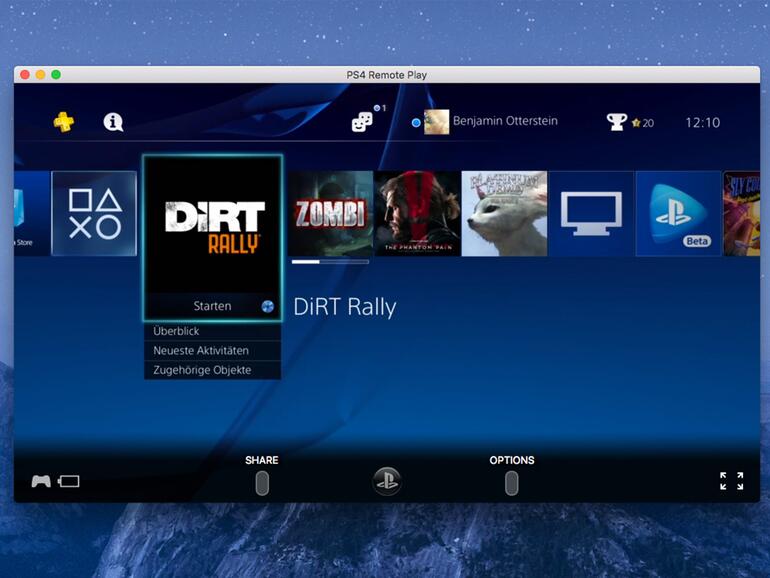Open the PlayStation Plus icon

(64, 122)
